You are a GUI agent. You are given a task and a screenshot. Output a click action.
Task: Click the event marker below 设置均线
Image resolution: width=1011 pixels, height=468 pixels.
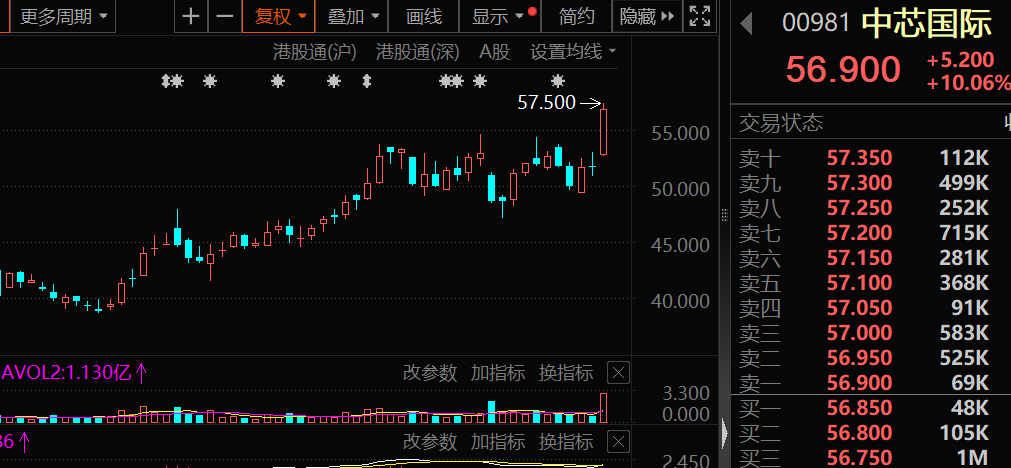click(x=558, y=81)
